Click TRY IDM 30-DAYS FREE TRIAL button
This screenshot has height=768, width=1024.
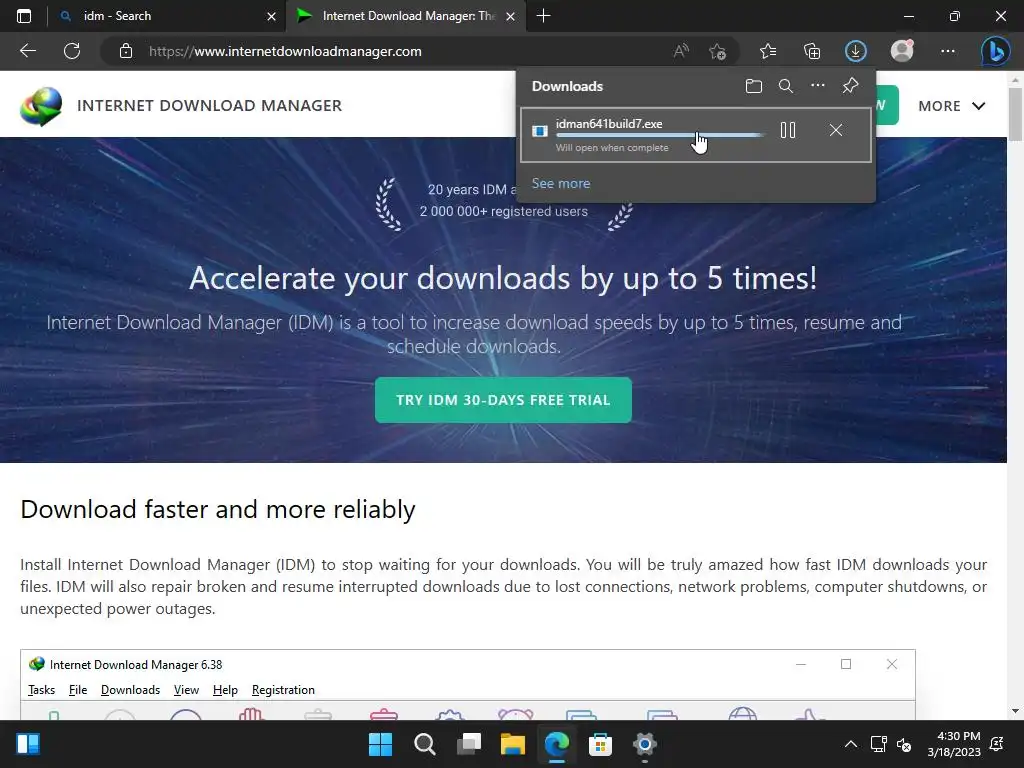coord(503,400)
